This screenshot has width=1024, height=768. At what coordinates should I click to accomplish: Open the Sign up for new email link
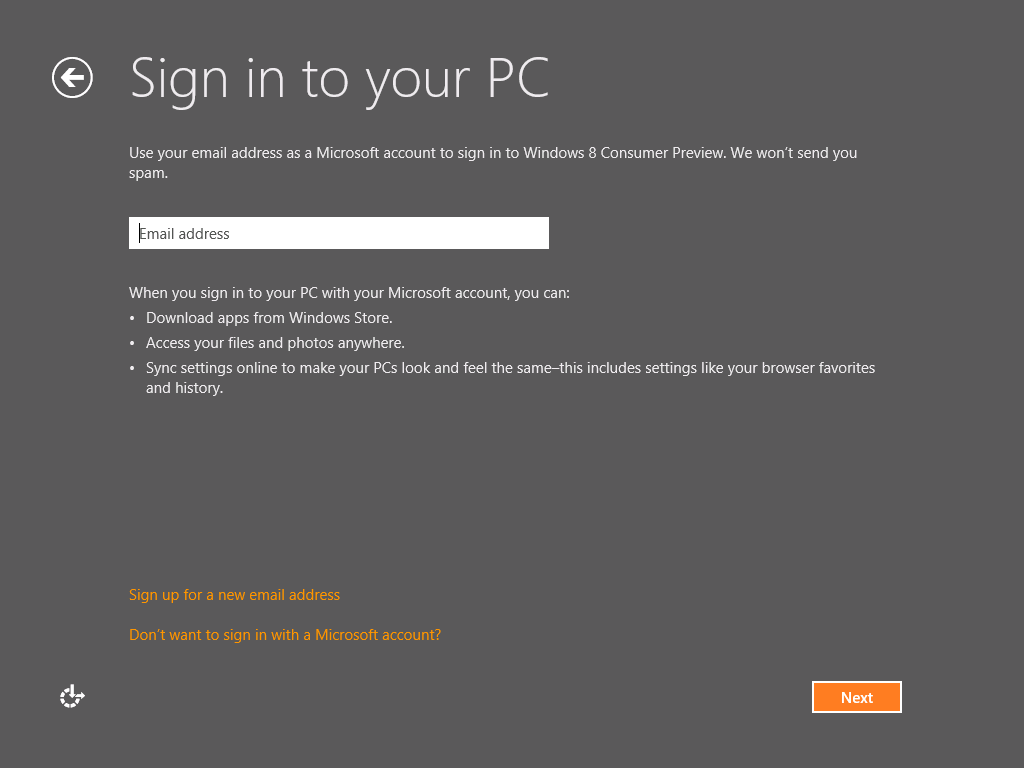click(234, 595)
